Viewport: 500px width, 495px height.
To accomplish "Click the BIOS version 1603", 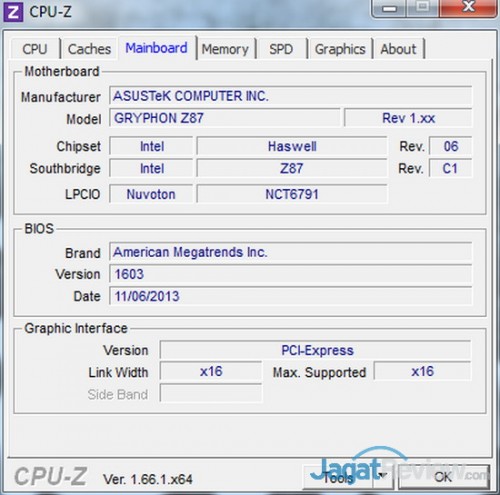I will [290, 274].
